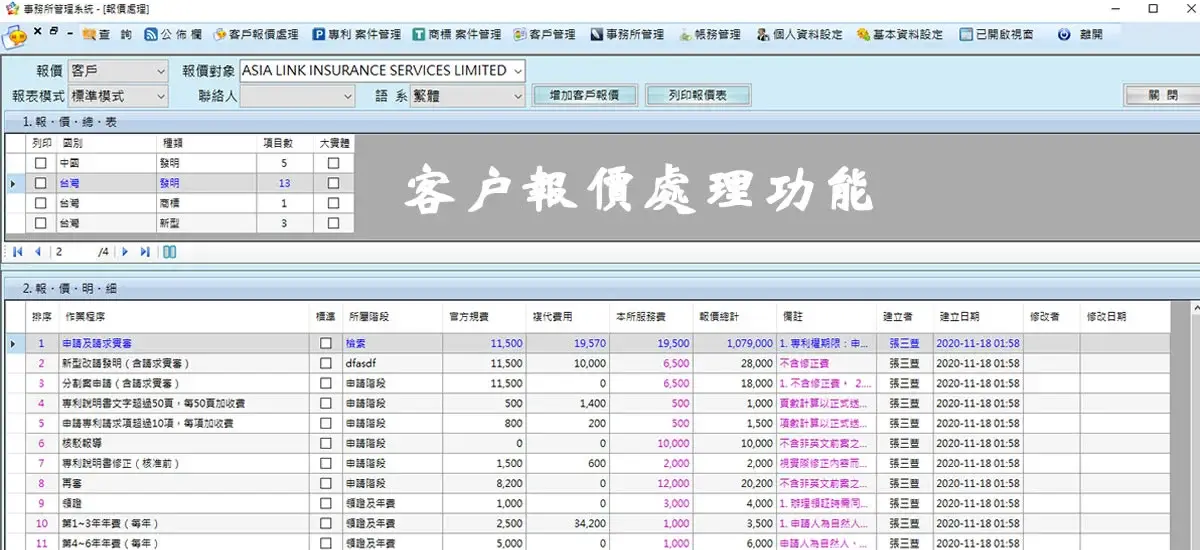
Task: Go to previous record in summary navigator
Action: pos(38,252)
